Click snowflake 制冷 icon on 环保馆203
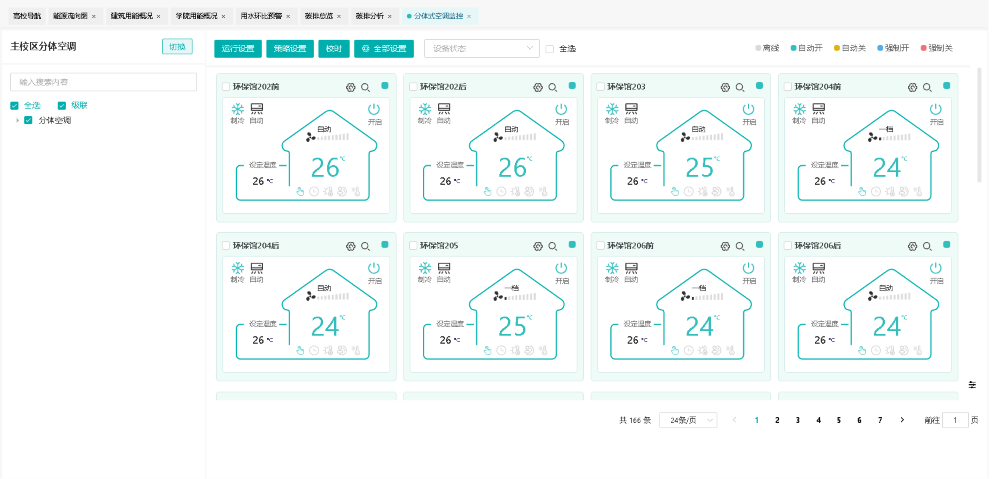This screenshot has width=1000, height=479. coord(612,109)
